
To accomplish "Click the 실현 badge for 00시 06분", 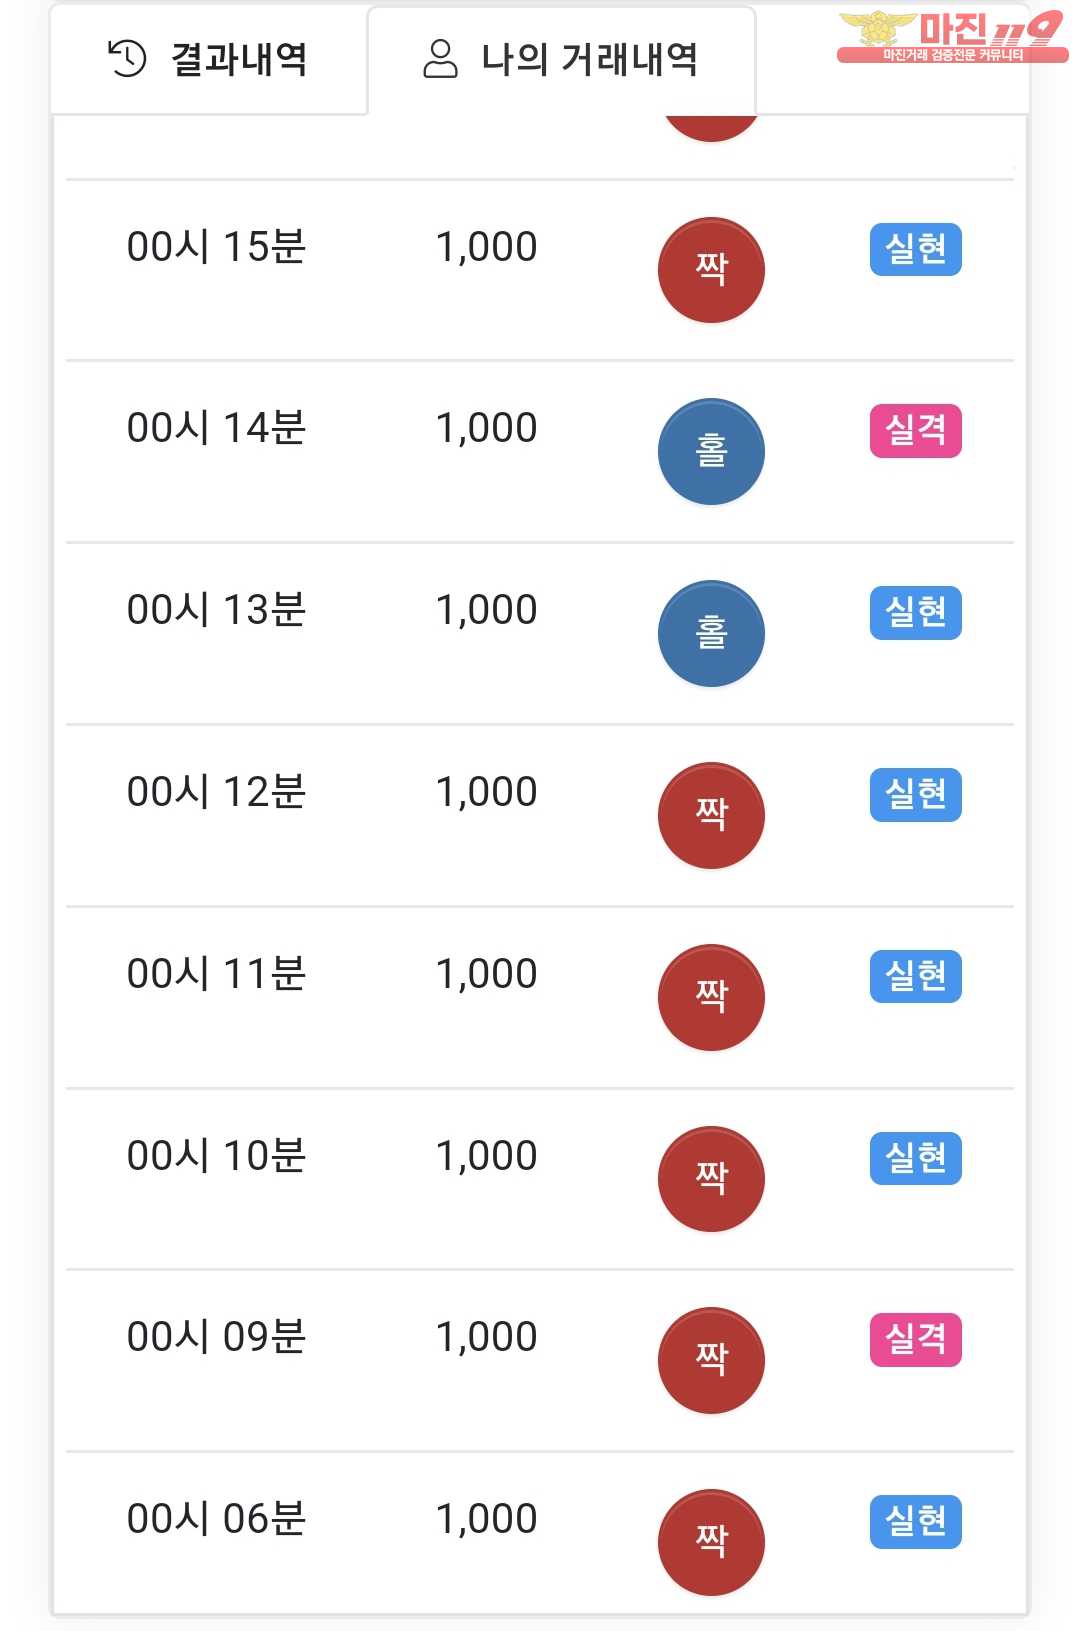I will [915, 1521].
